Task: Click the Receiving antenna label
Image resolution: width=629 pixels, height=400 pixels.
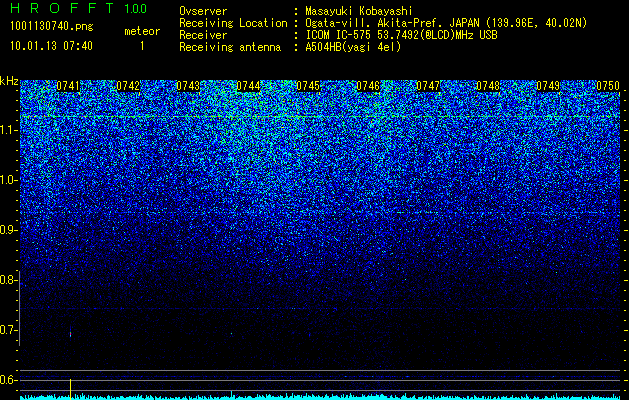Action: tap(230, 47)
